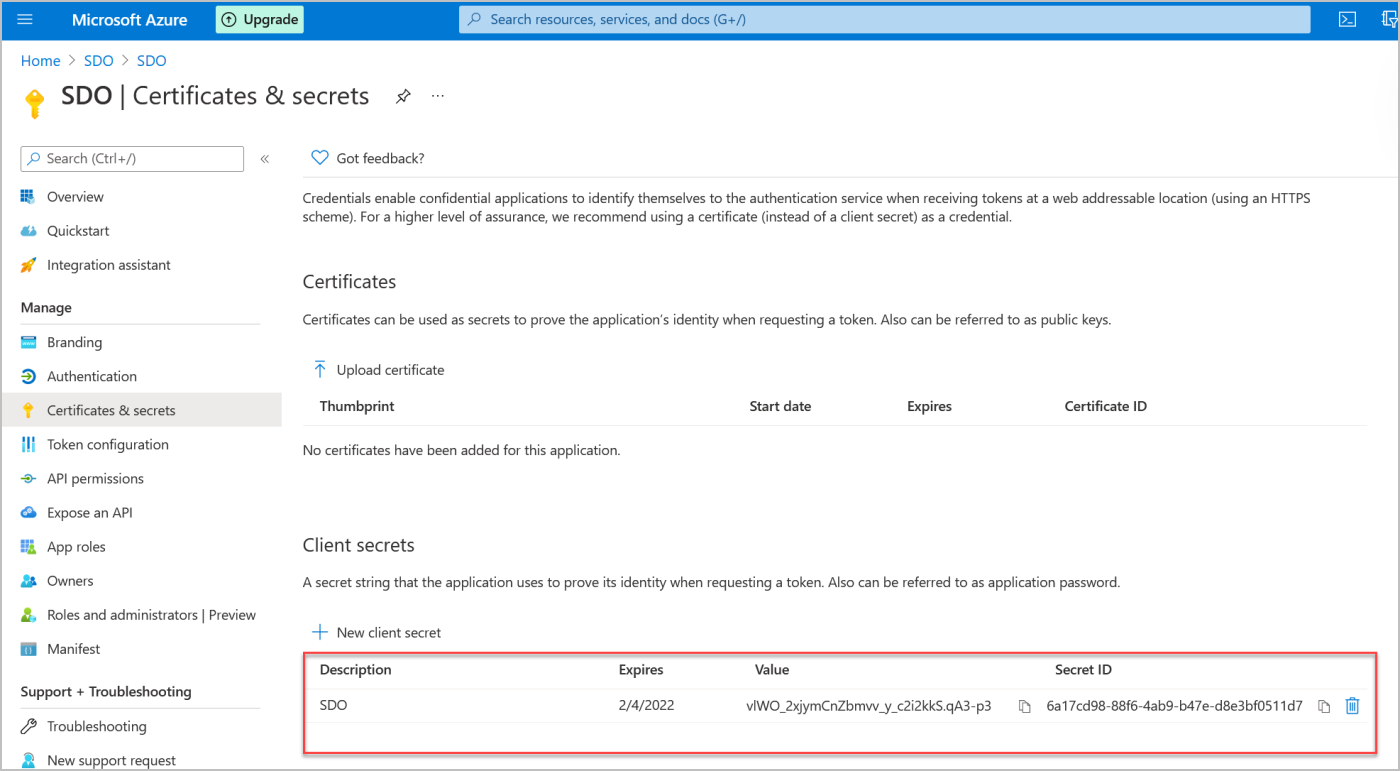The height and width of the screenshot is (771, 1400).
Task: Click the Start date column header
Action: click(780, 406)
